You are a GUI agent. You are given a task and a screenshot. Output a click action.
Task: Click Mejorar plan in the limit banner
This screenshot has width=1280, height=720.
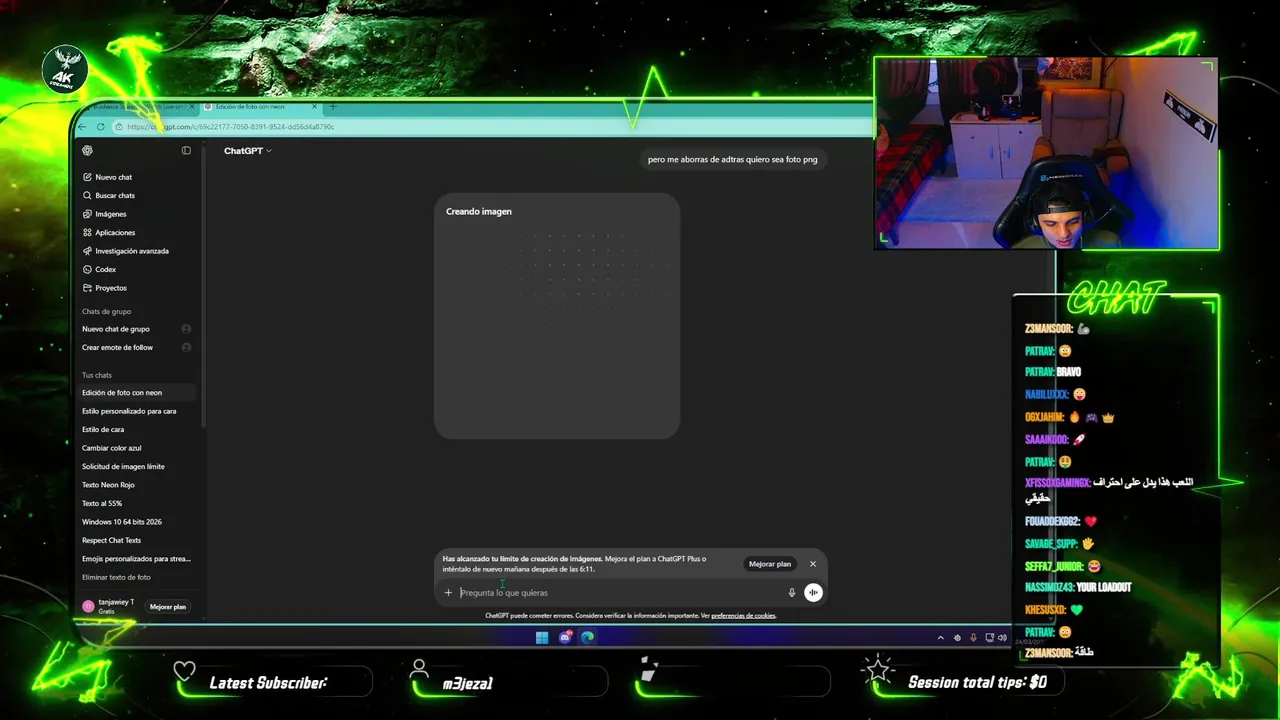pos(770,564)
